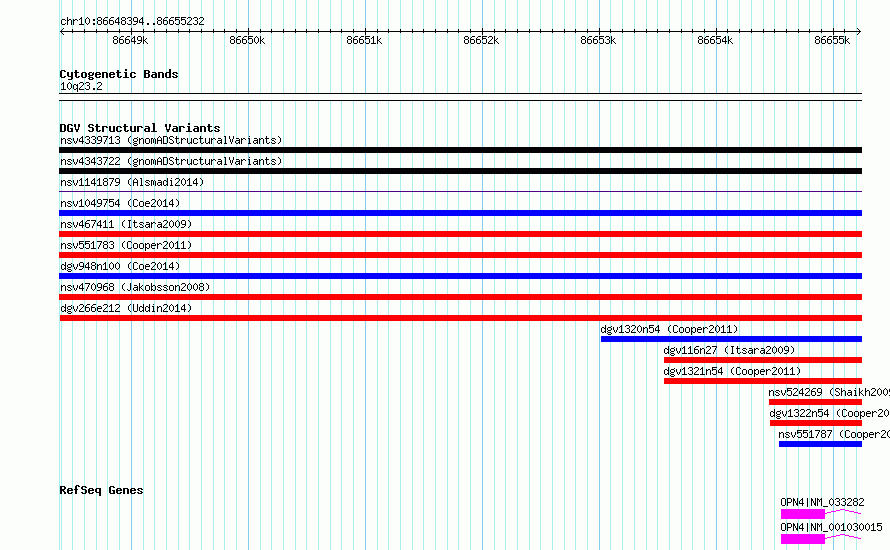Open dgv1321n54 (Cooper2011) variant label
This screenshot has width=890, height=550.
(x=732, y=371)
